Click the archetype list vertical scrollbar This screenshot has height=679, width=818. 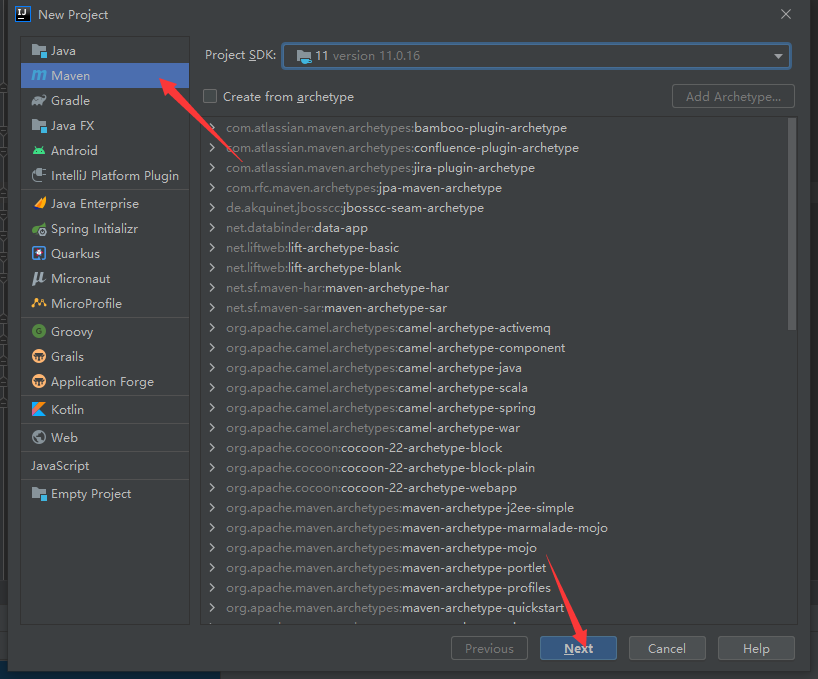tap(792, 224)
